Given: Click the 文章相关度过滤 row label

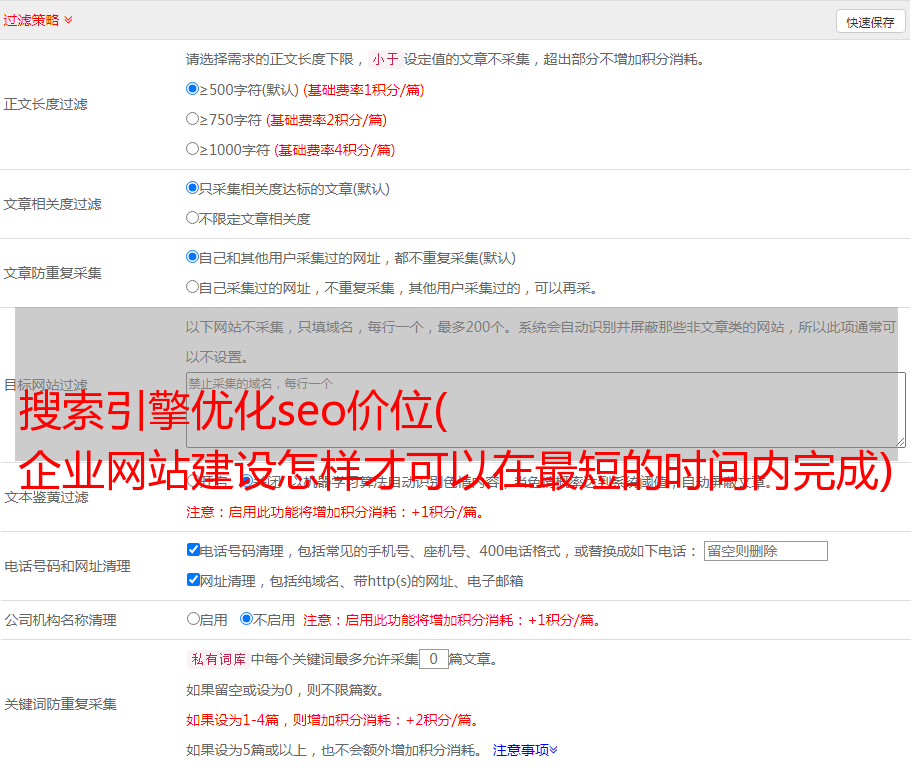Looking at the screenshot, I should coord(52,204).
